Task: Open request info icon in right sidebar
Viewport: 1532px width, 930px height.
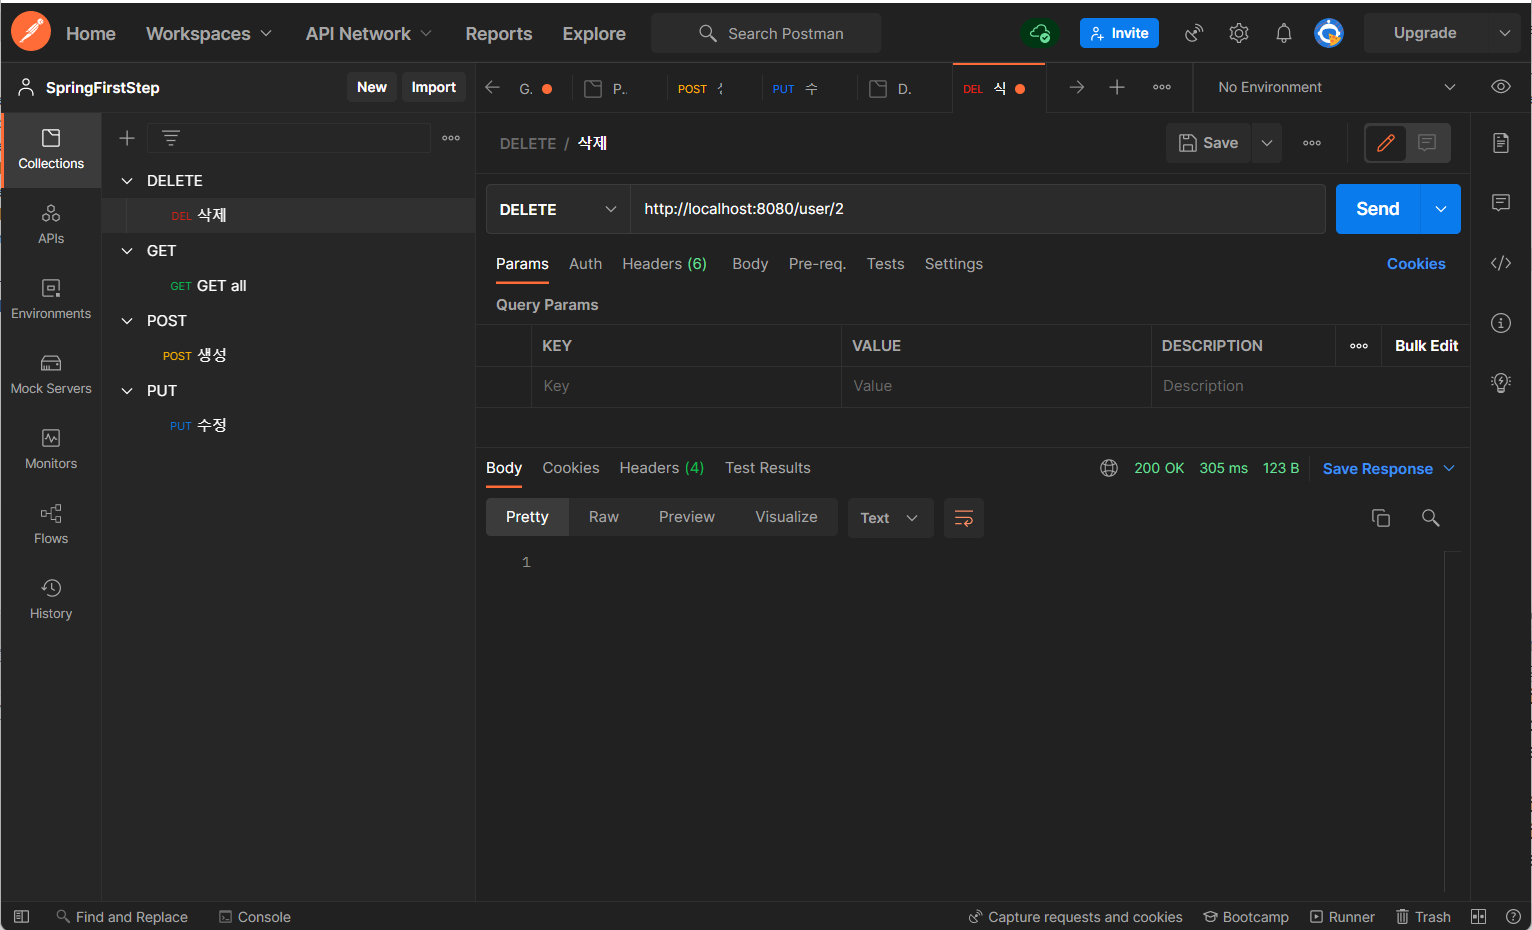Action: 1501,323
